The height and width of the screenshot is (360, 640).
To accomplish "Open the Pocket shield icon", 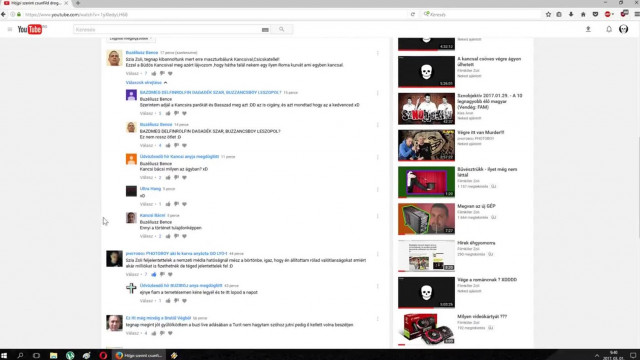I will [x=596, y=14].
